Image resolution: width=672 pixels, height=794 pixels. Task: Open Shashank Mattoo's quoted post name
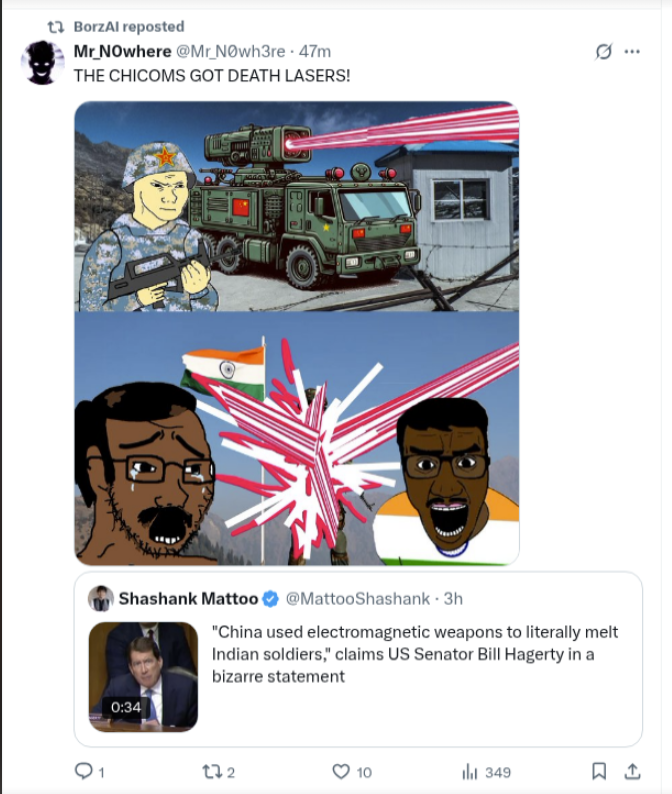point(188,599)
